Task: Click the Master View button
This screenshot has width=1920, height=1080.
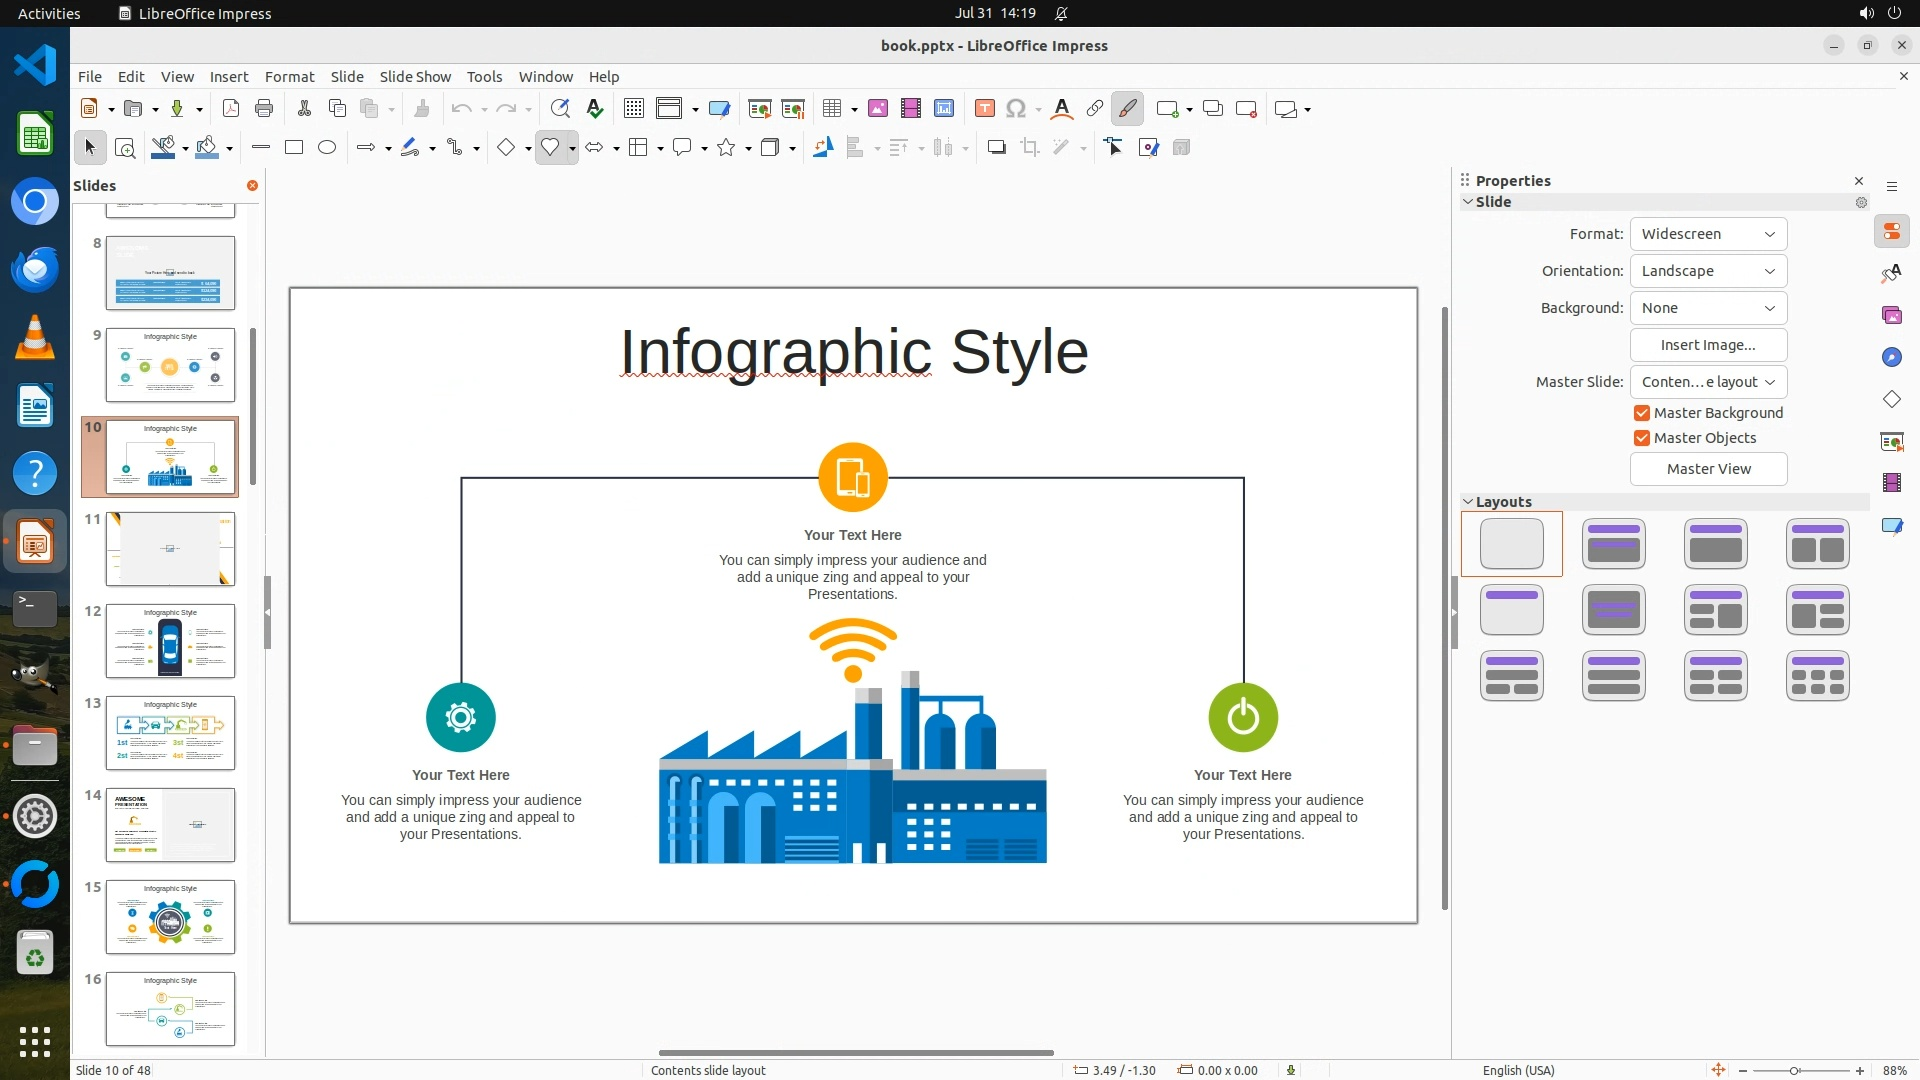Action: pyautogui.click(x=1708, y=469)
